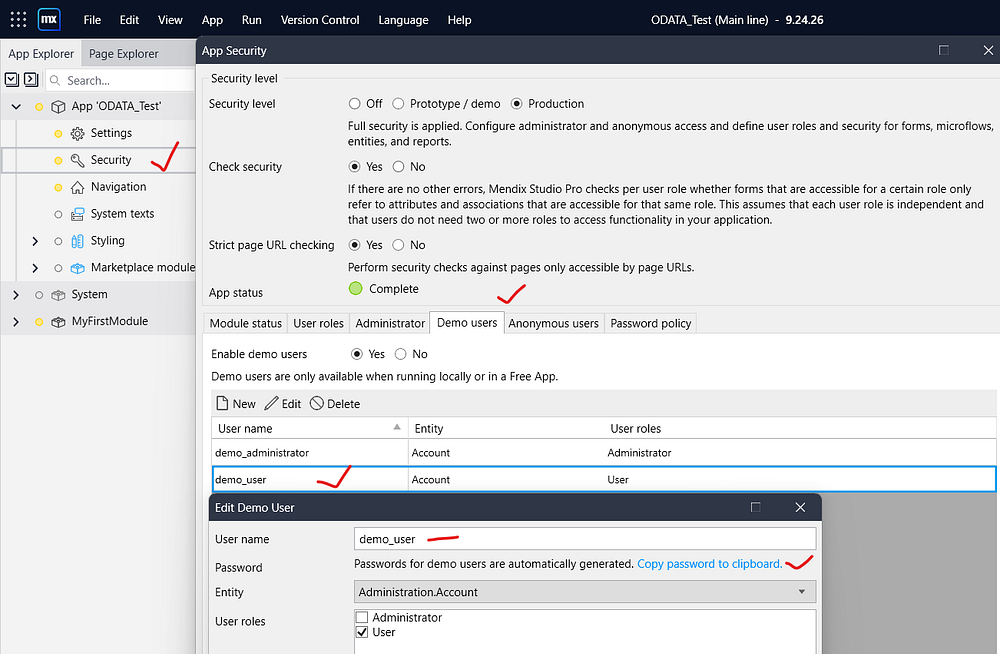Open System texts icon in tree
The image size is (1000, 654).
pos(77,214)
